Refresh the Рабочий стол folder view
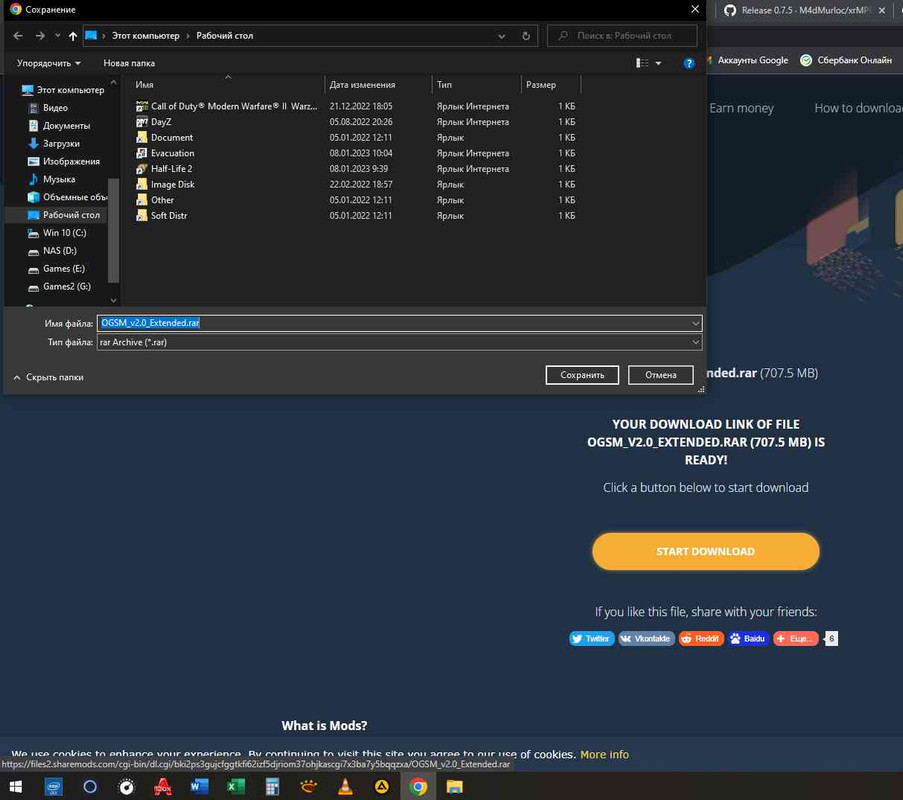This screenshot has height=800, width=903. pos(526,36)
